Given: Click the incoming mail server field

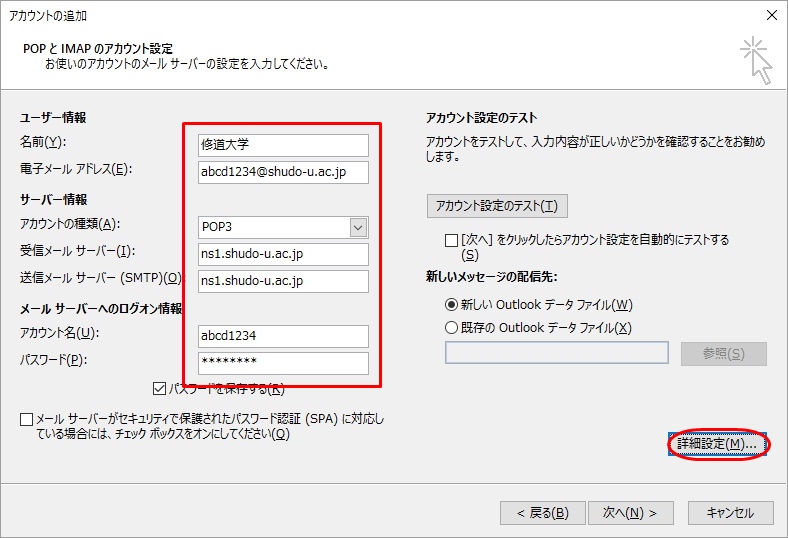Looking at the screenshot, I should click(282, 254).
